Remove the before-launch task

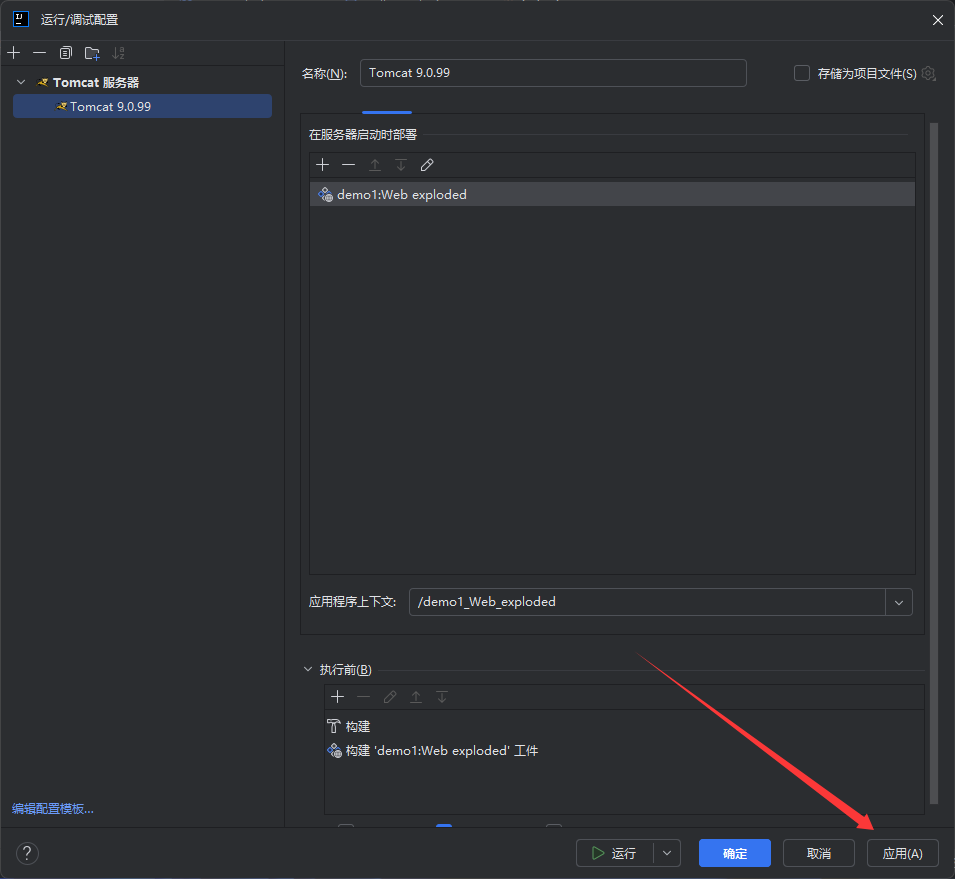[364, 697]
